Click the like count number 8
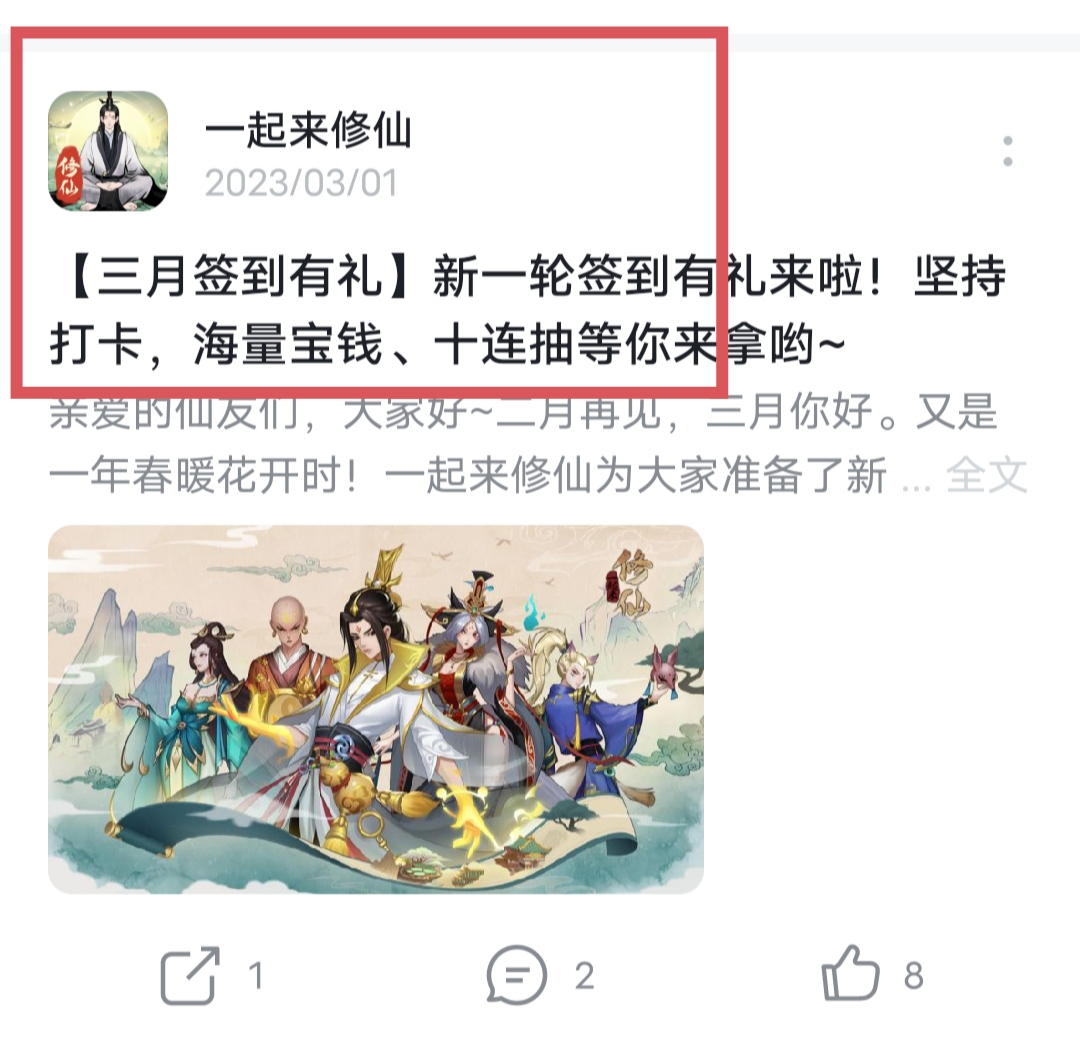Image resolution: width=1080 pixels, height=1060 pixels. click(x=913, y=976)
